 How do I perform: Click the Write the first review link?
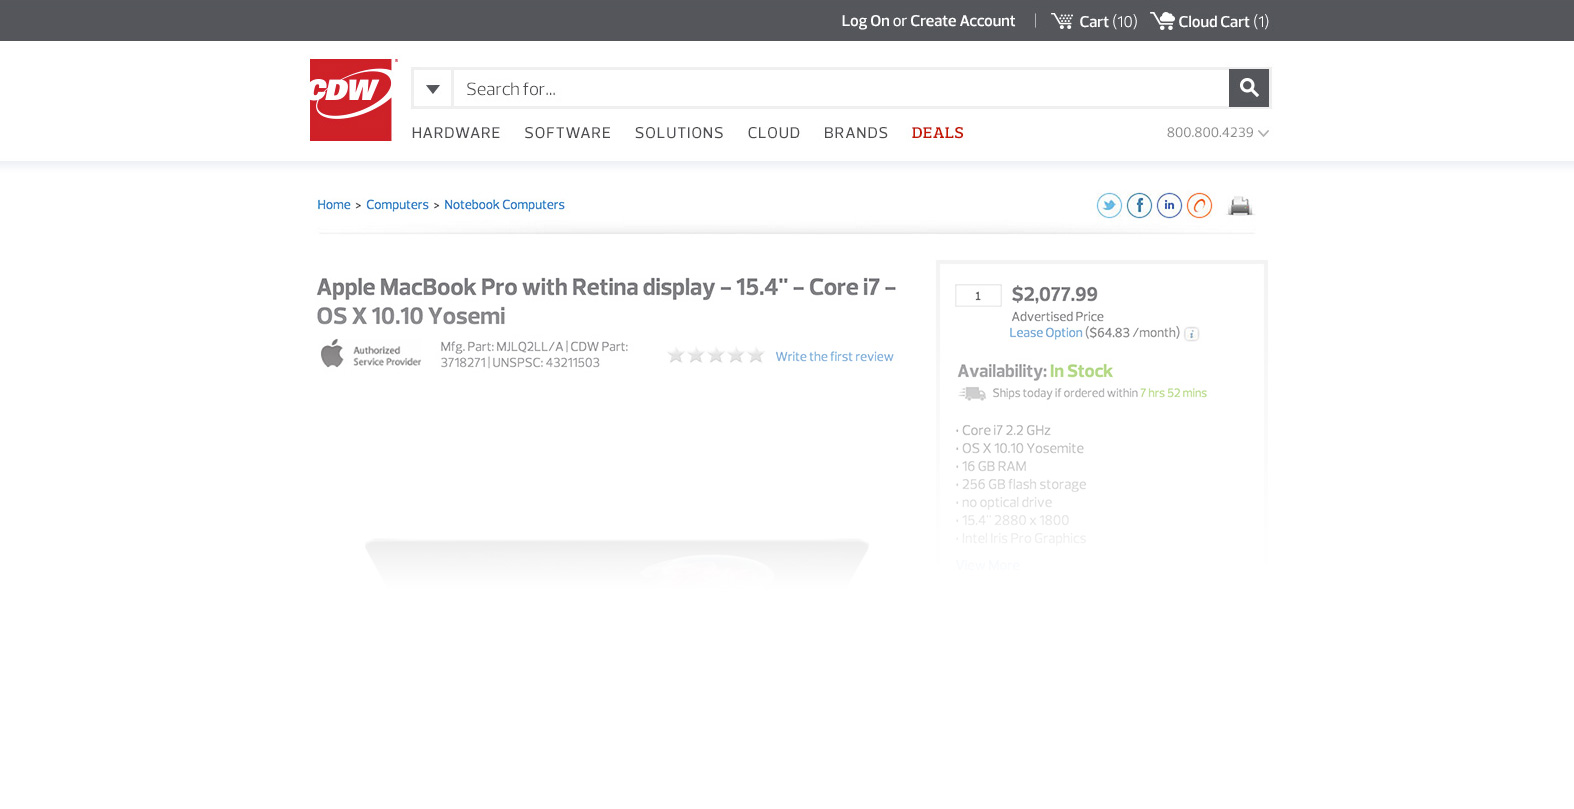[834, 357]
